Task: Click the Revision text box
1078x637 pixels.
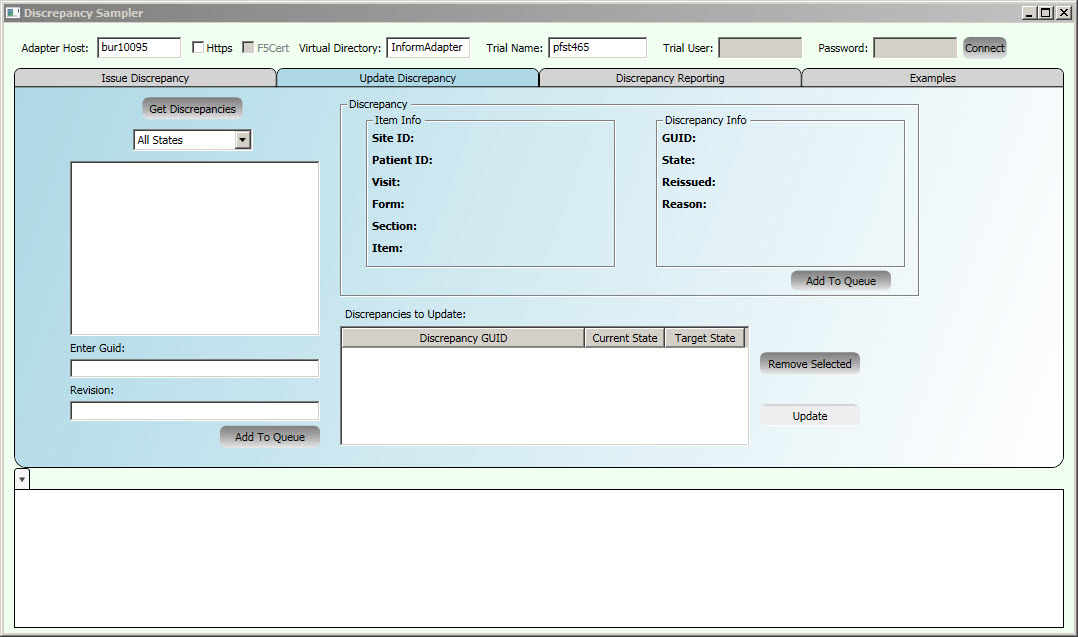Action: click(x=195, y=410)
